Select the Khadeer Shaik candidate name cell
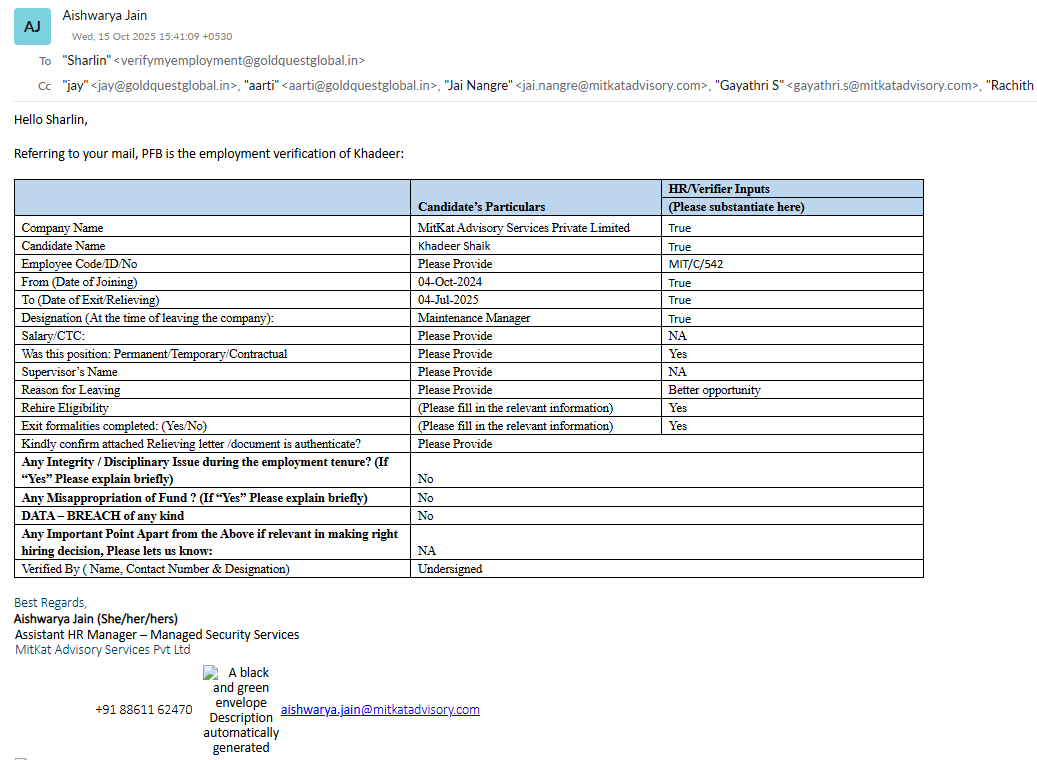 (x=454, y=246)
